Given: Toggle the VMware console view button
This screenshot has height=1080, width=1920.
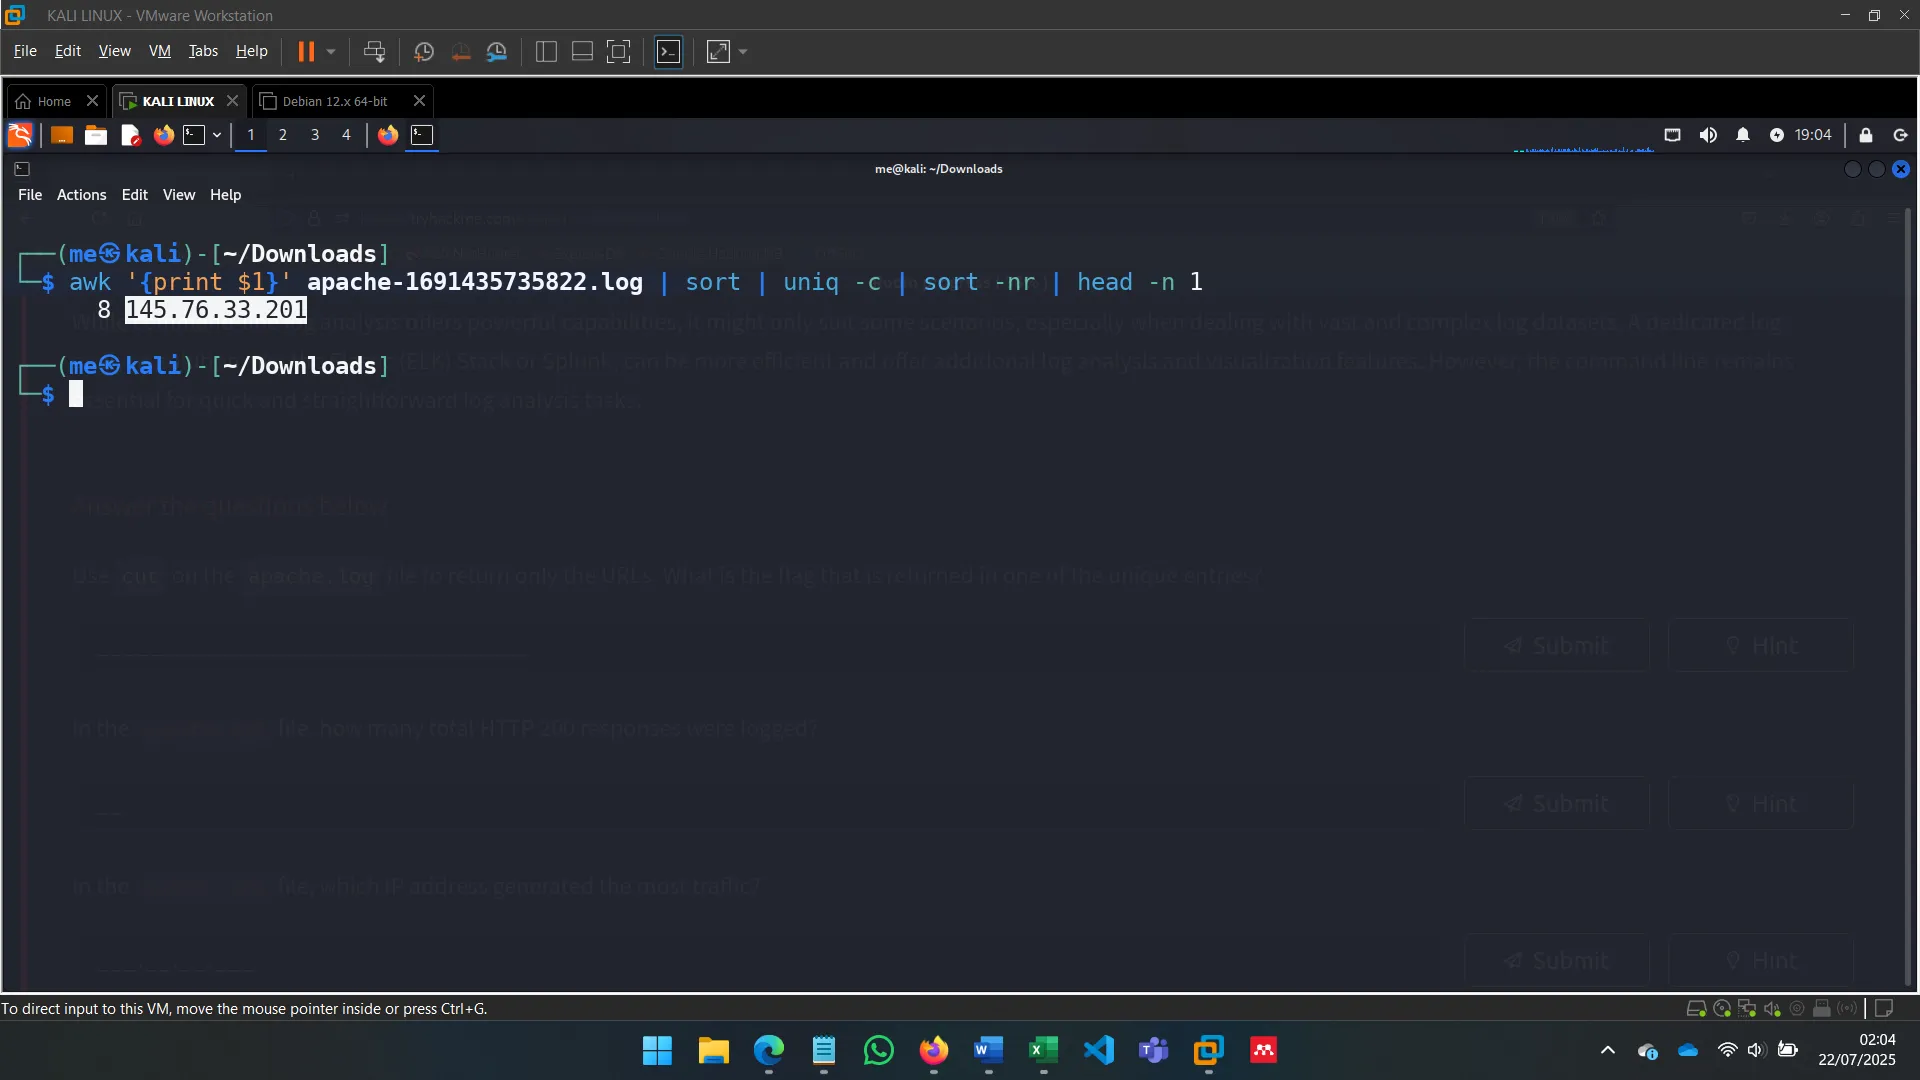Looking at the screenshot, I should 668,51.
